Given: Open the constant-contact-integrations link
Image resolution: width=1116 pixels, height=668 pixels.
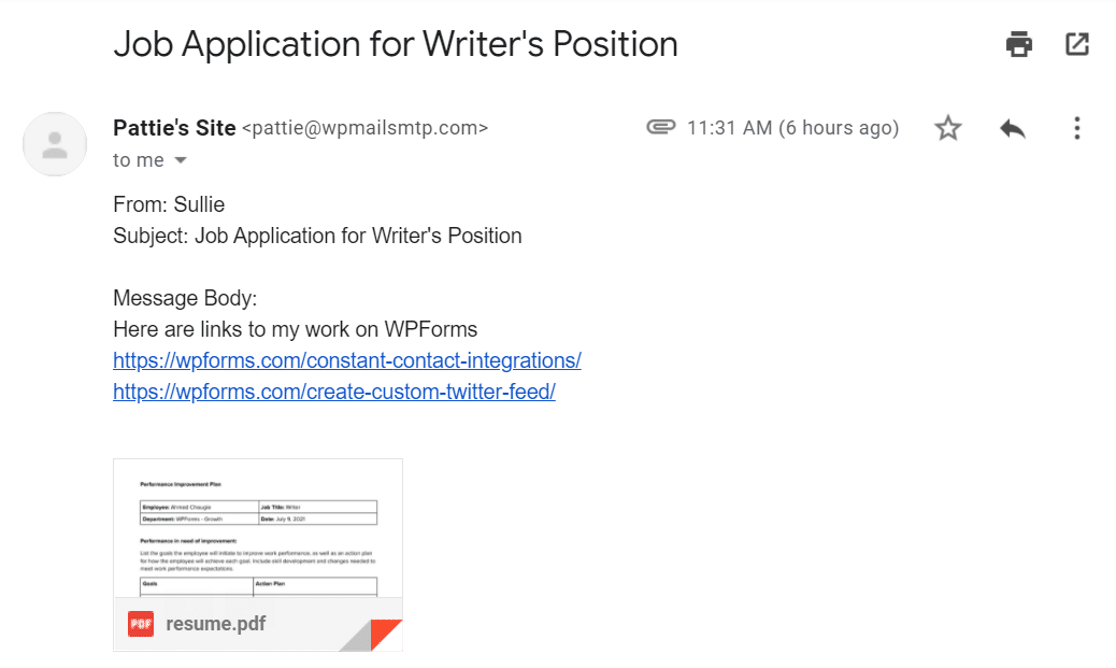Looking at the screenshot, I should coord(347,360).
